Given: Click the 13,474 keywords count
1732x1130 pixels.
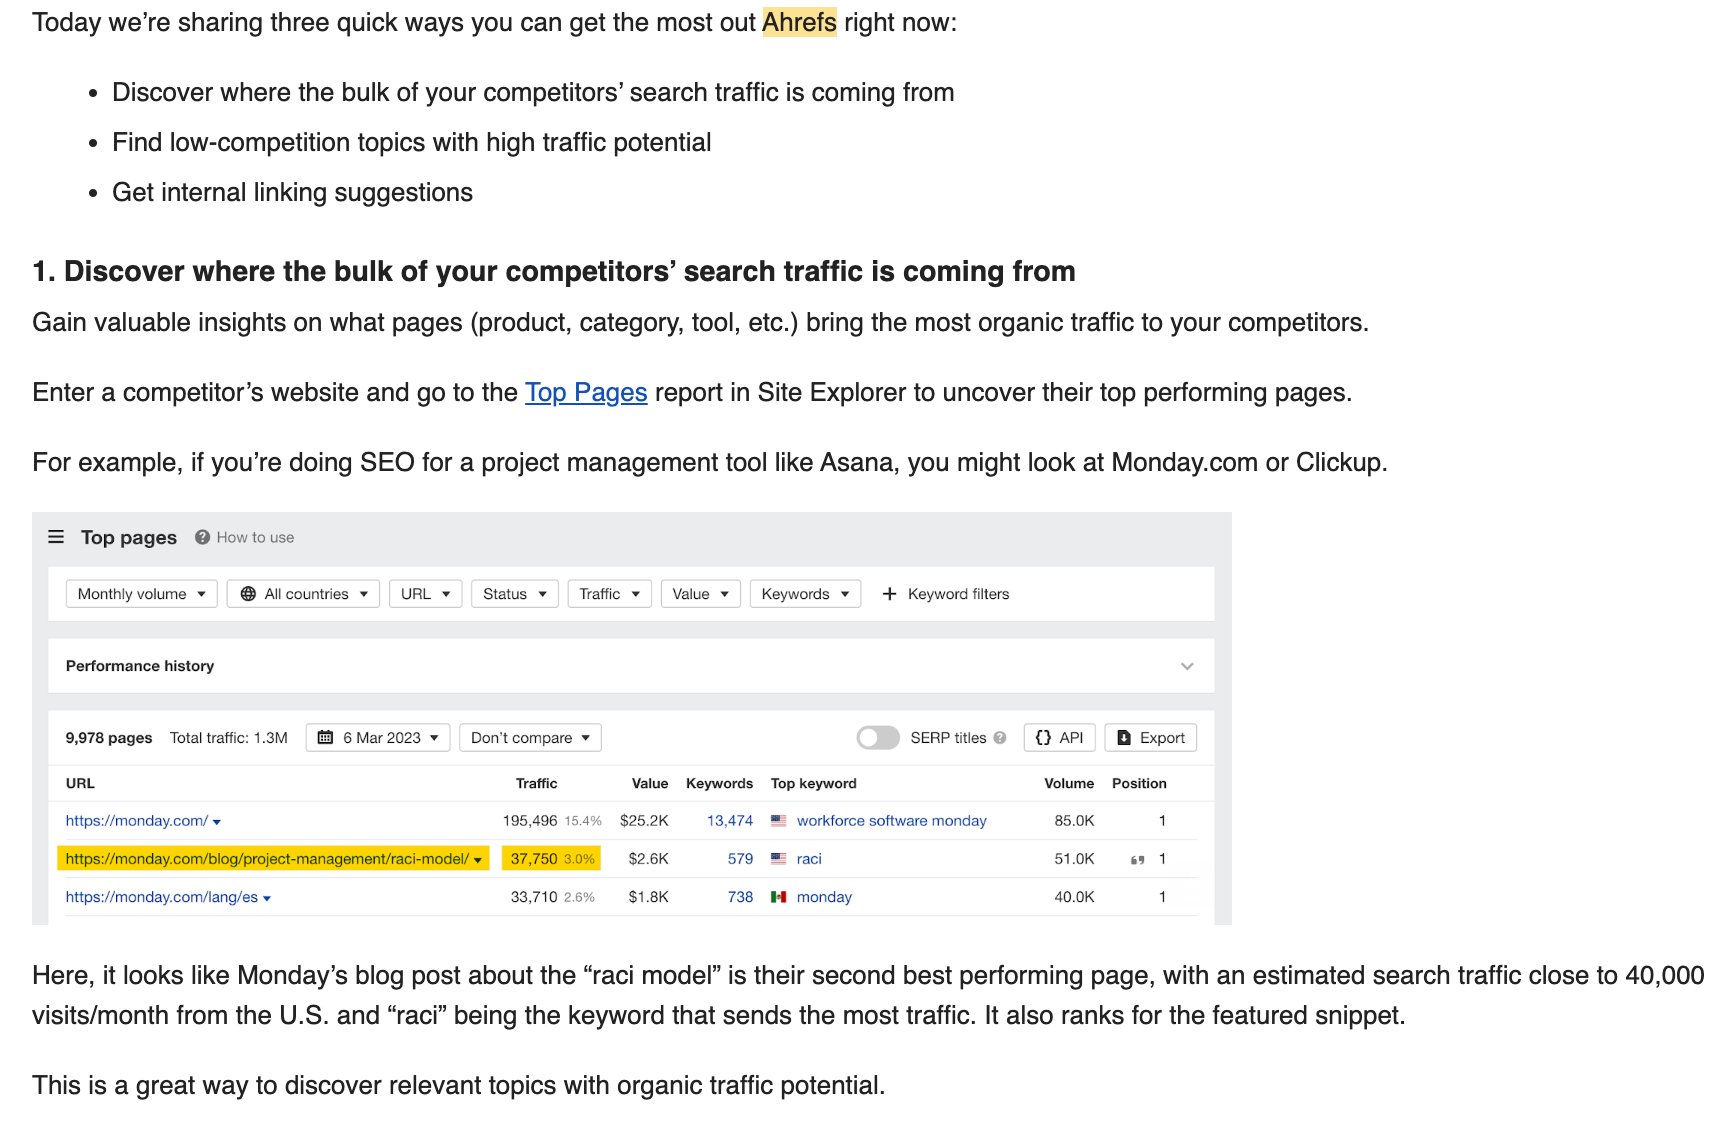Looking at the screenshot, I should [x=730, y=821].
